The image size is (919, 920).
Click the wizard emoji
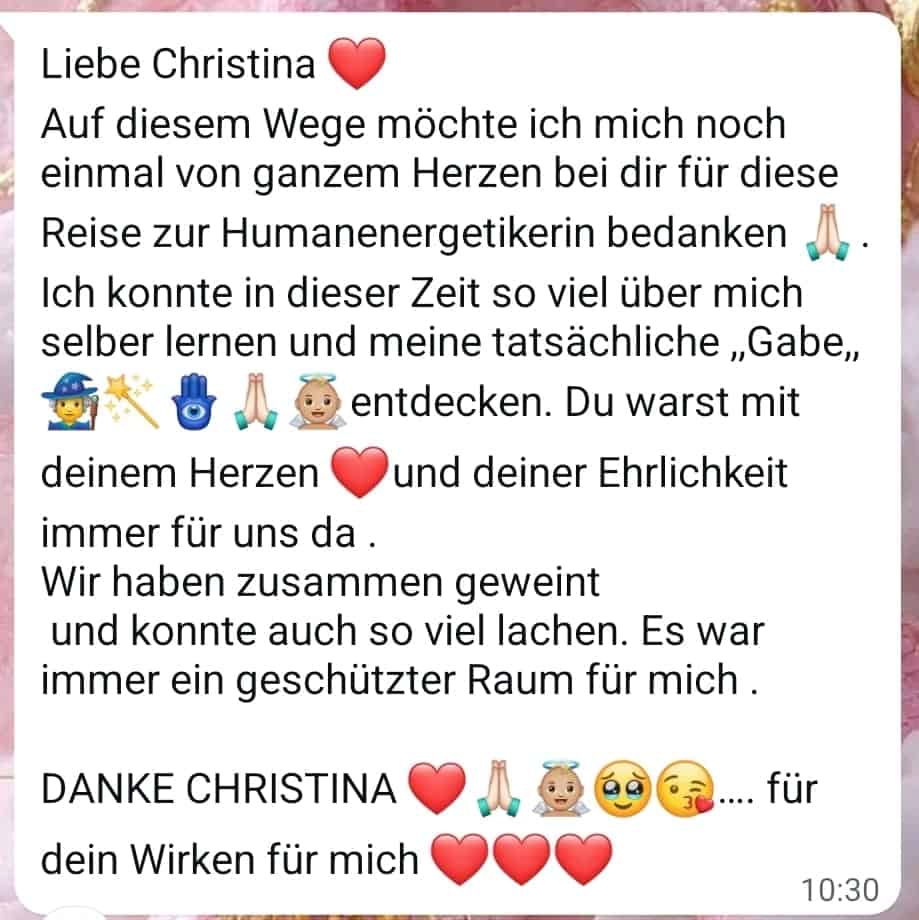click(x=70, y=401)
